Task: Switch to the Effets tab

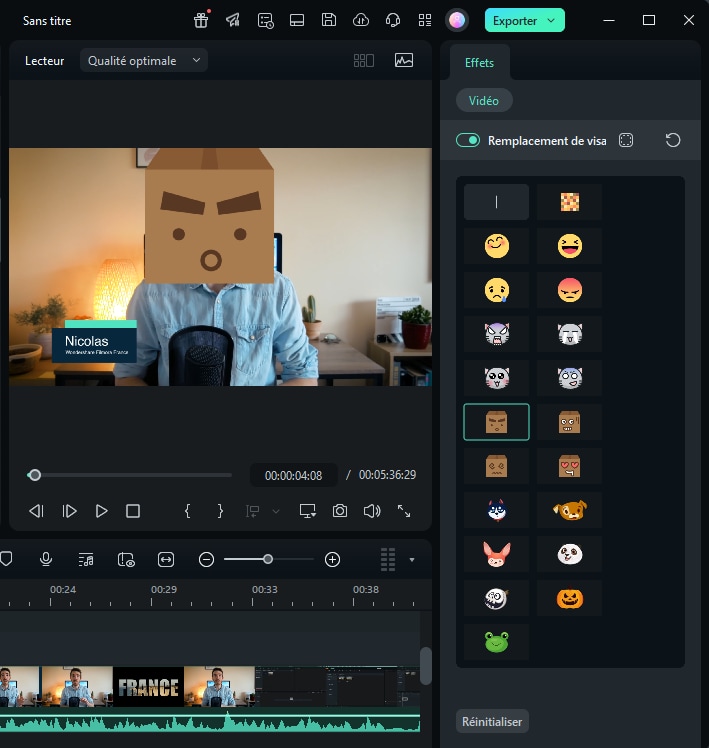Action: pyautogui.click(x=479, y=62)
